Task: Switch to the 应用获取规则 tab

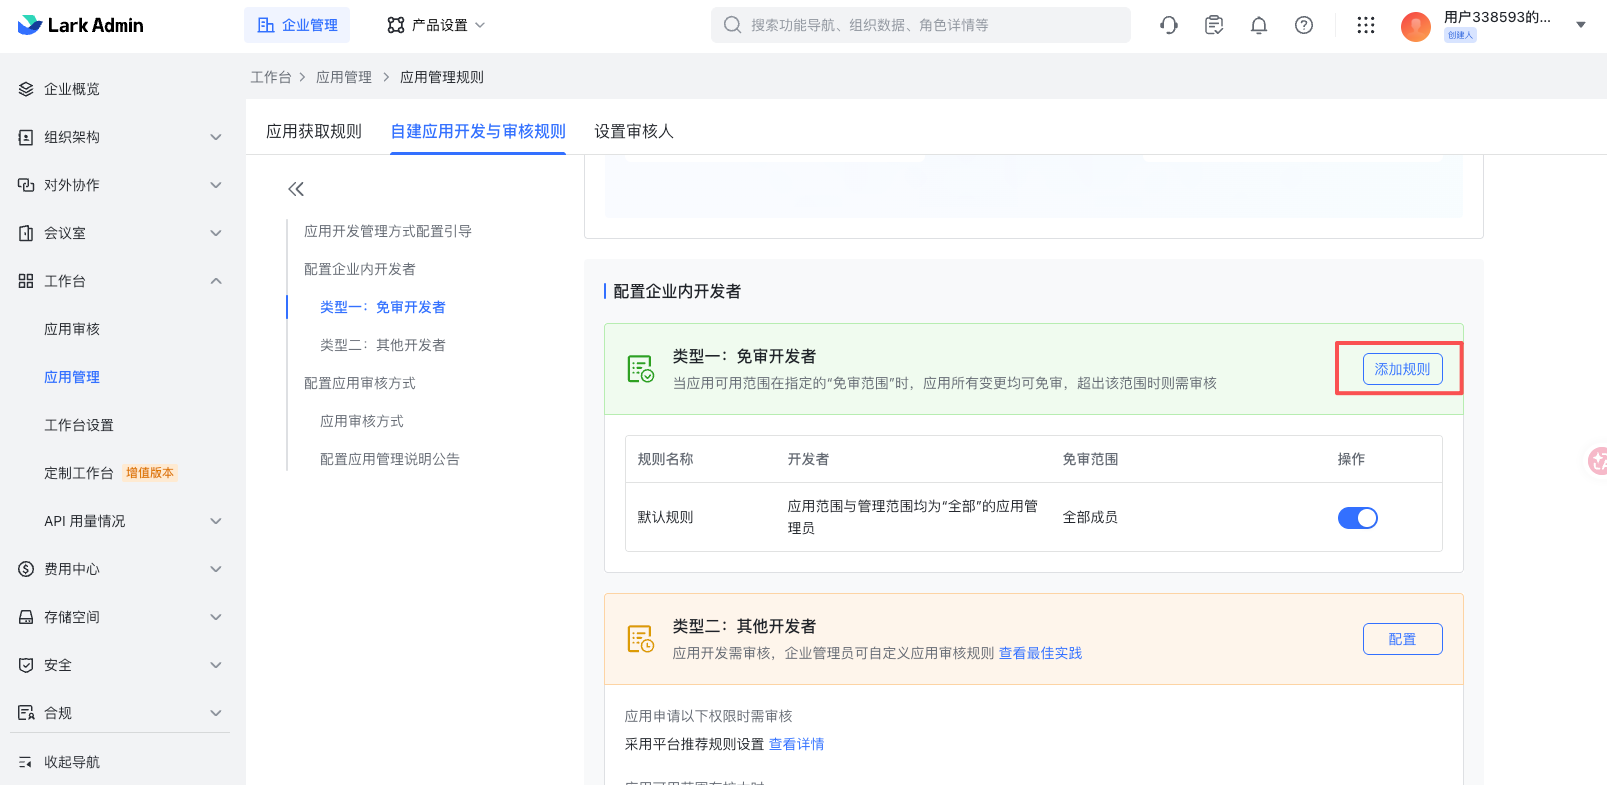Action: pos(314,131)
